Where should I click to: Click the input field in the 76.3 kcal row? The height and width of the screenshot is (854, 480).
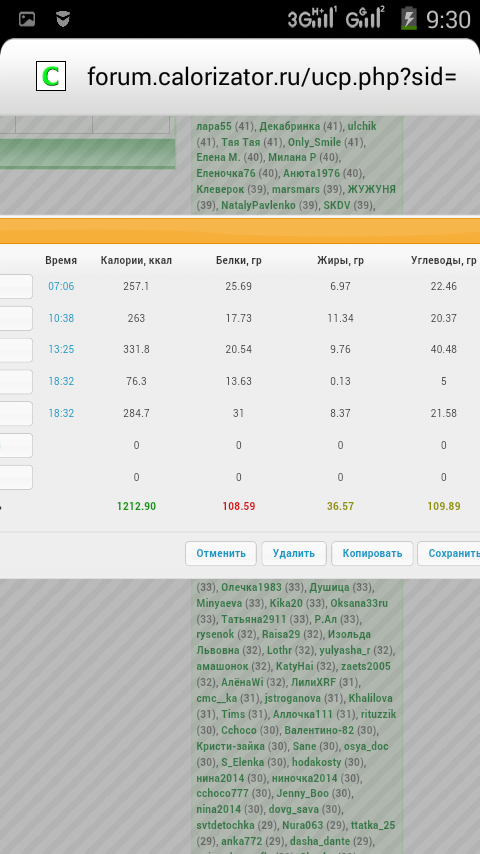16,382
